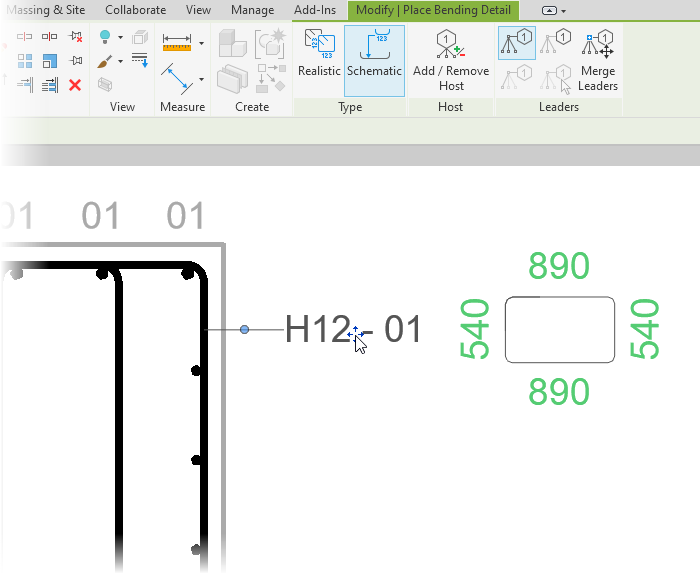This screenshot has width=700, height=574.
Task: Click Add / Remove Host button
Action: pos(451,60)
